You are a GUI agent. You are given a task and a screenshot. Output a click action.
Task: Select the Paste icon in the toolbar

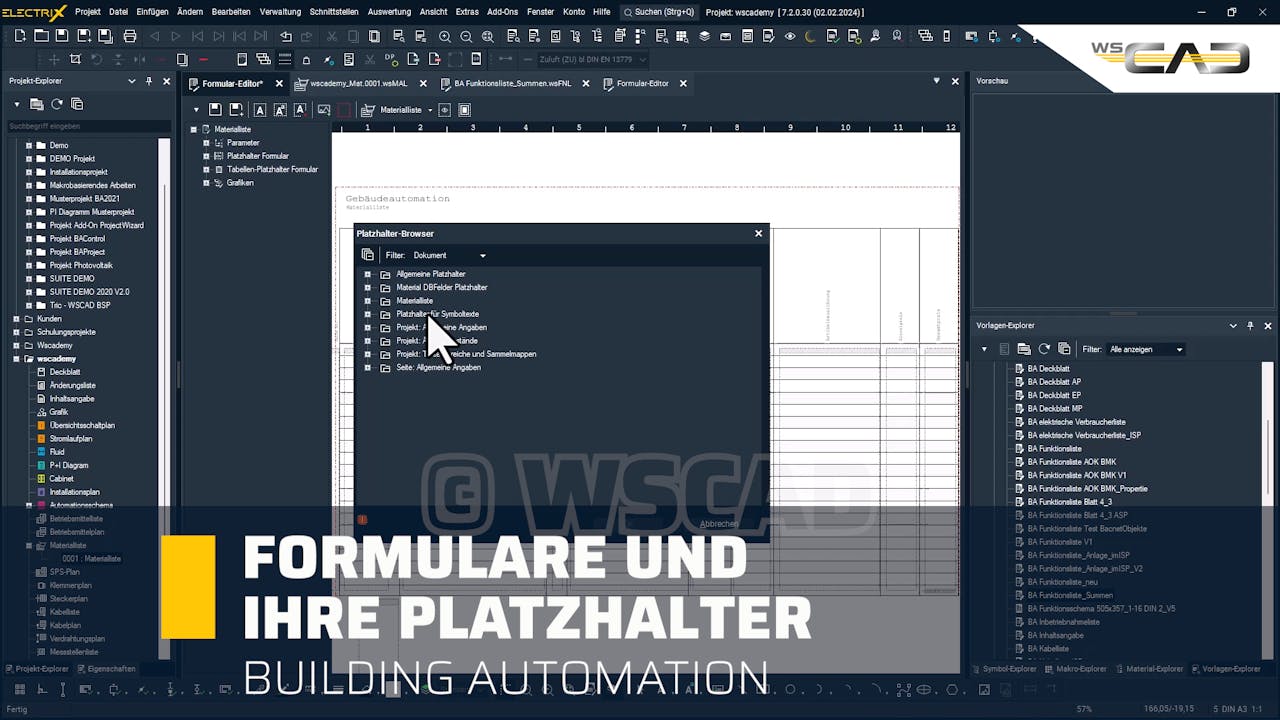pos(373,36)
